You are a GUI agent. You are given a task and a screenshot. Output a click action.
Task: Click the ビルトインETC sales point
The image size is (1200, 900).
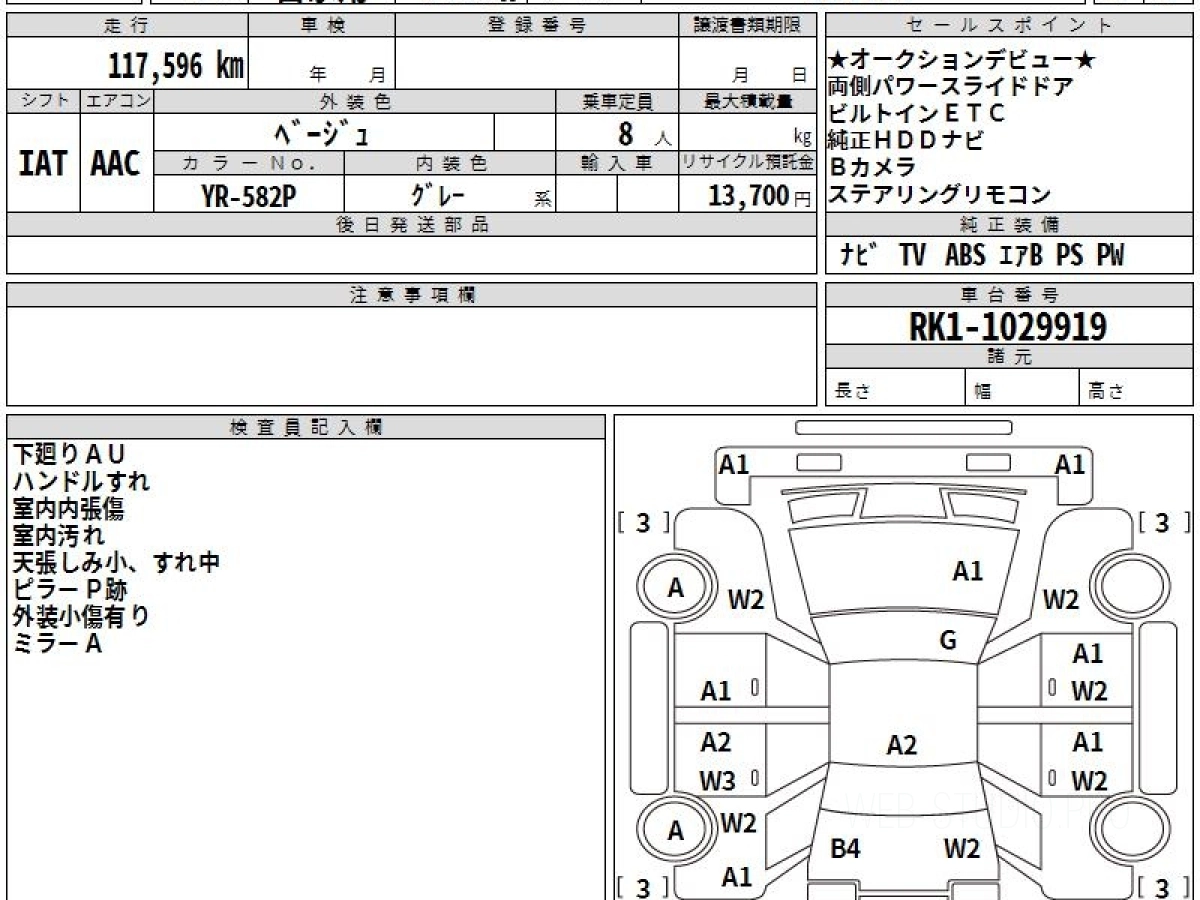[x=916, y=113]
